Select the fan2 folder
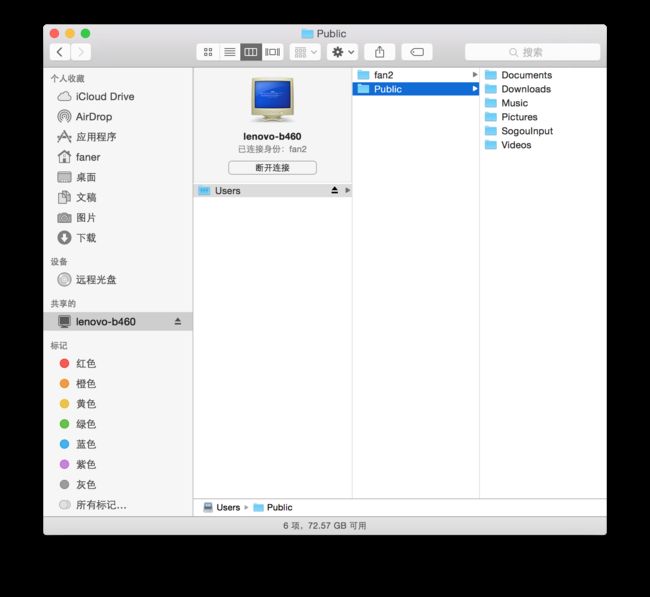Viewport: 650px width, 597px height. pyautogui.click(x=416, y=75)
